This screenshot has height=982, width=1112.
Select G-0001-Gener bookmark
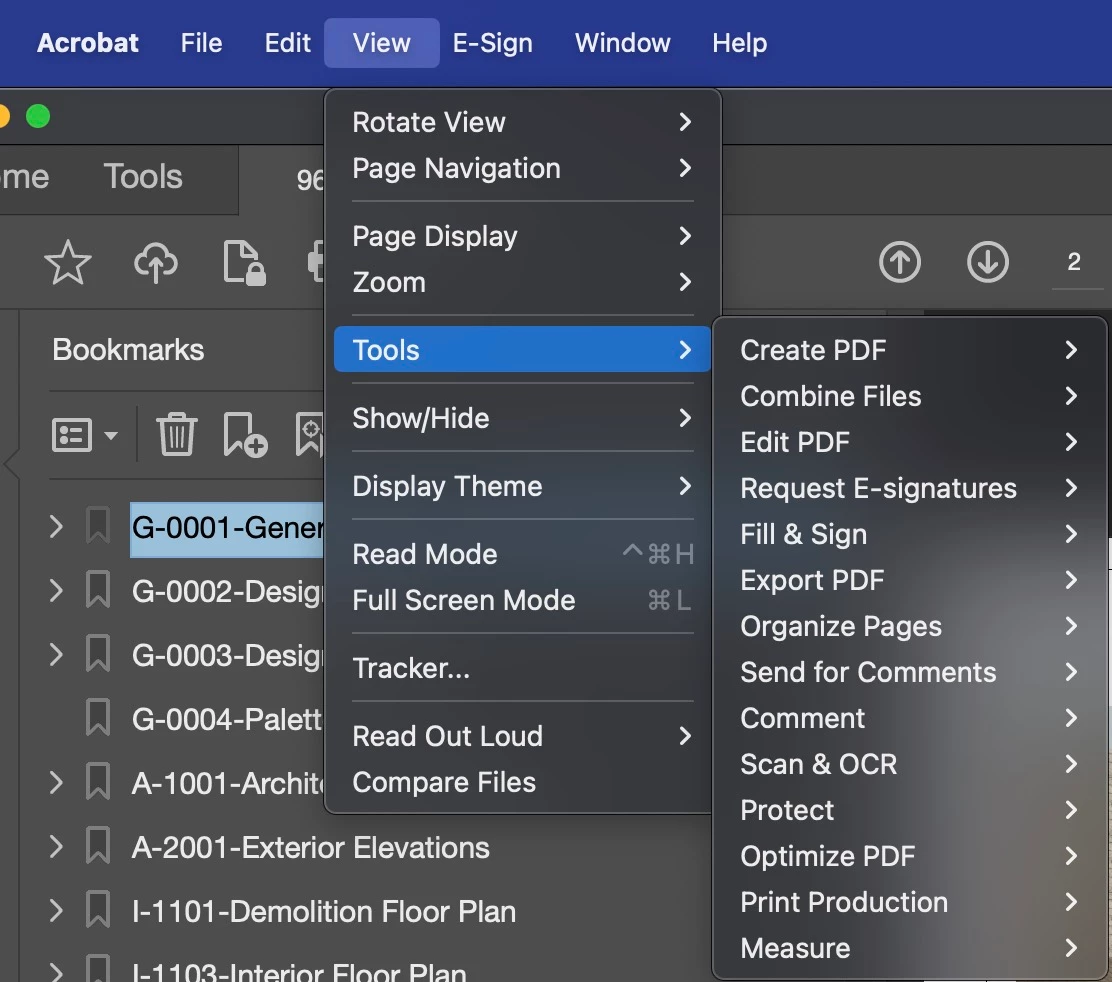(x=228, y=528)
